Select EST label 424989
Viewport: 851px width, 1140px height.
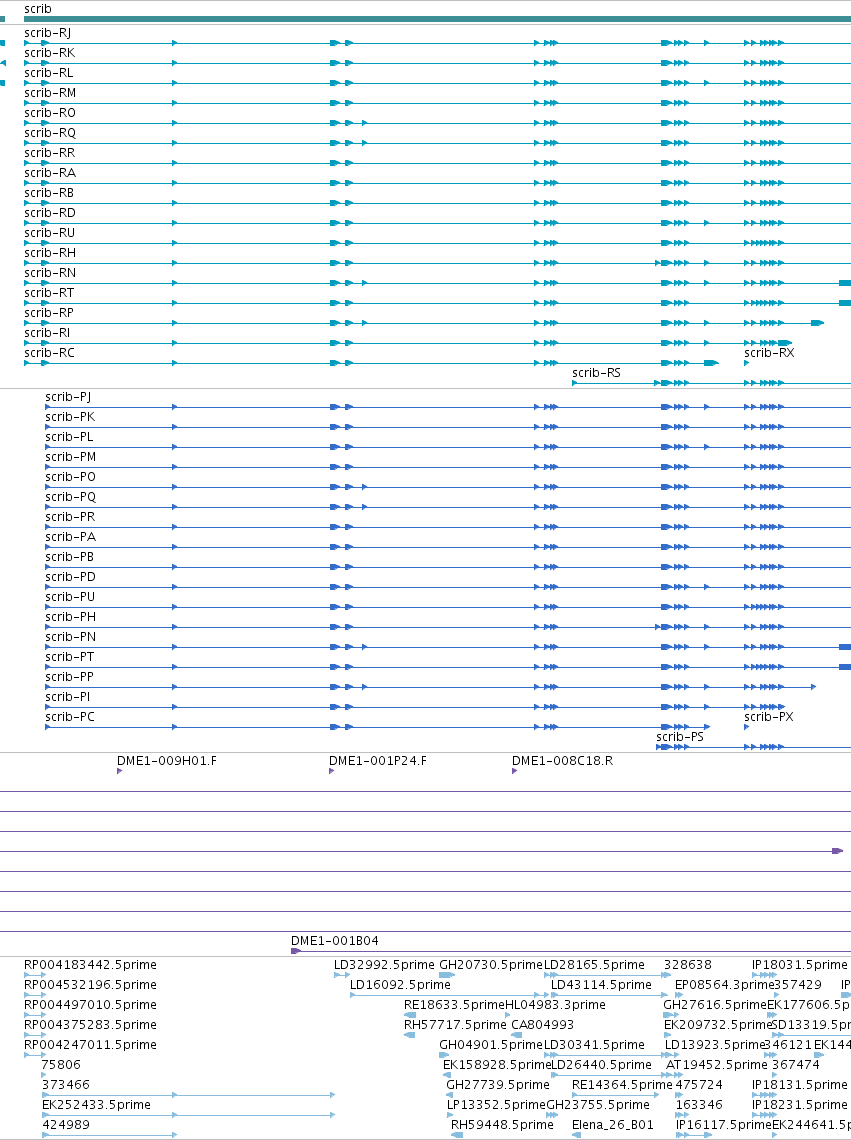tap(65, 1124)
